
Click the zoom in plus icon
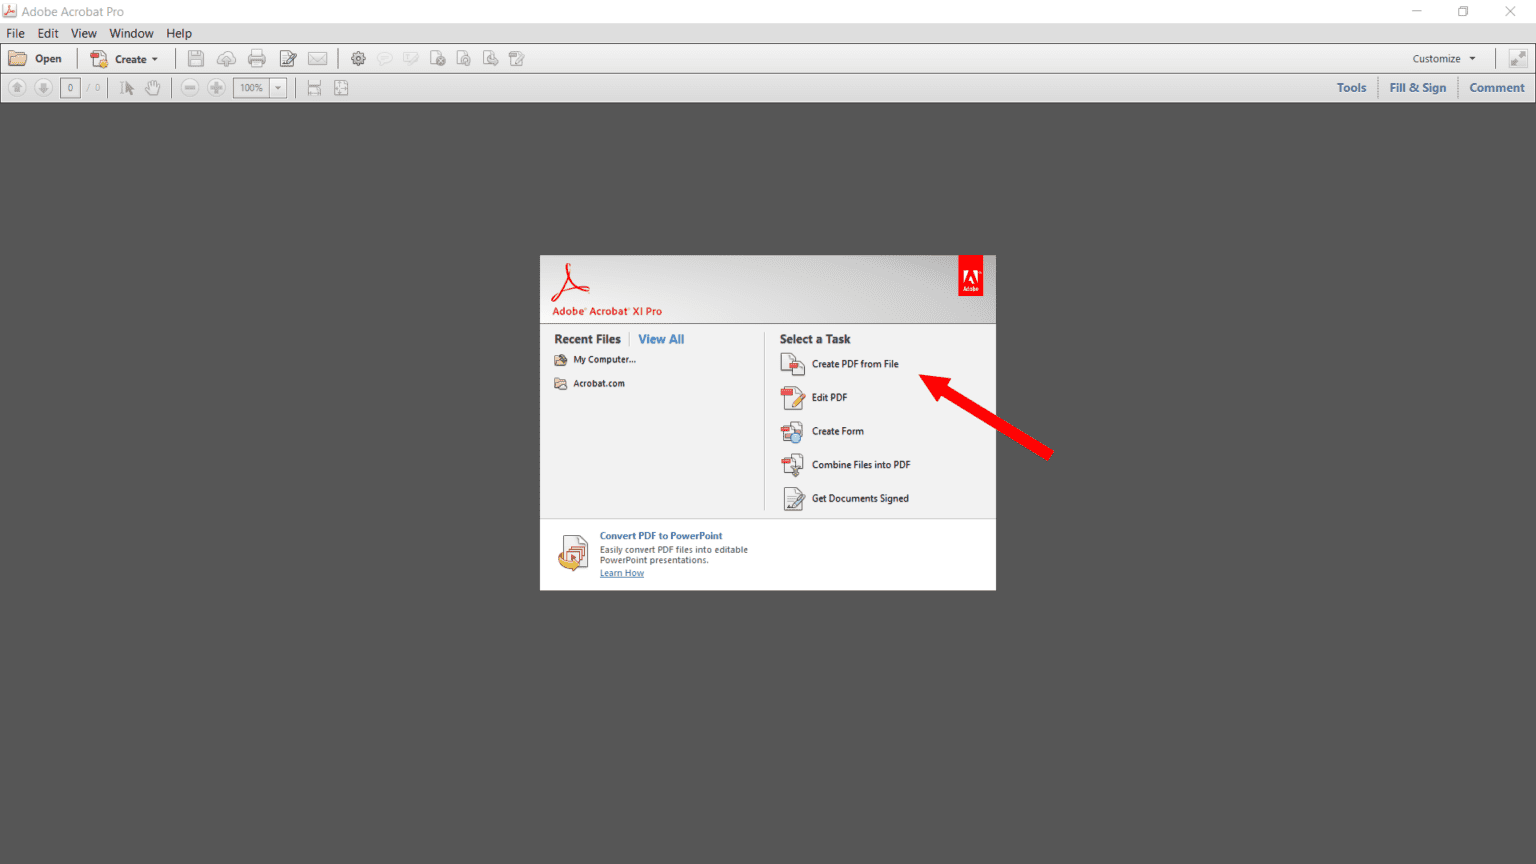coord(216,88)
